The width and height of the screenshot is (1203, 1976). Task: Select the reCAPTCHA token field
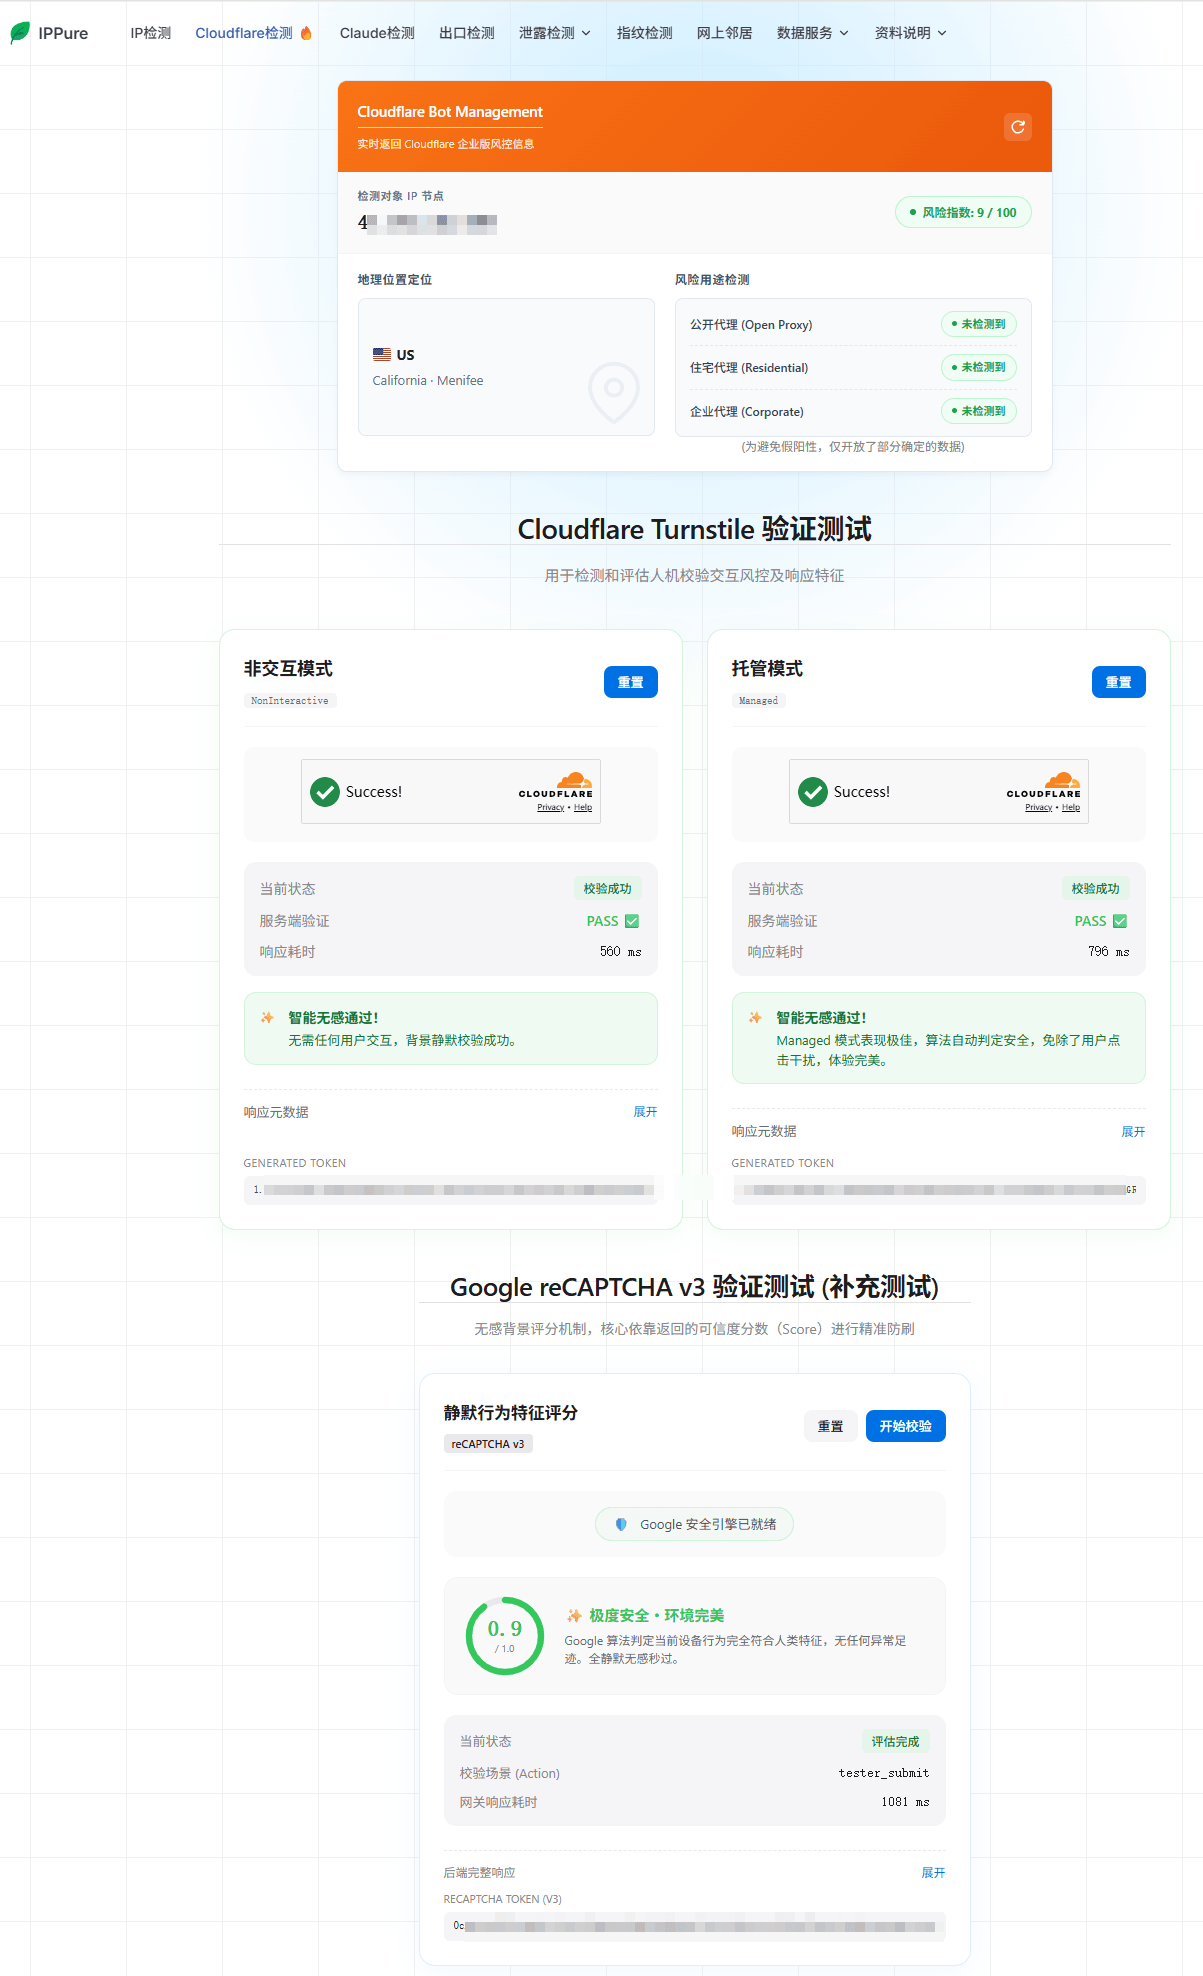(x=695, y=1926)
